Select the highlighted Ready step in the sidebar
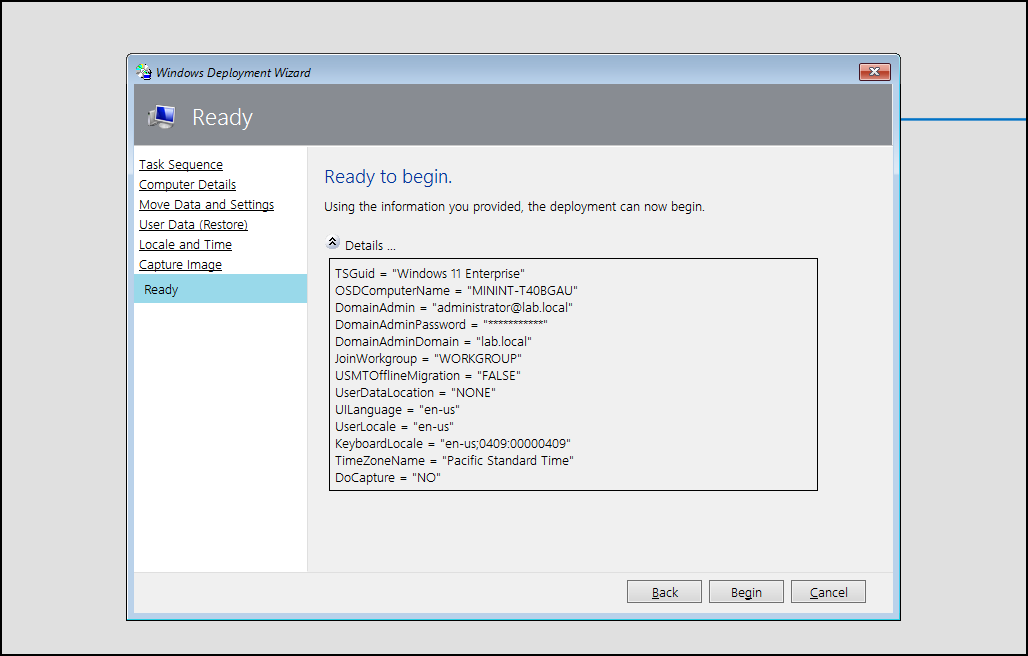The width and height of the screenshot is (1028, 656). click(x=161, y=290)
